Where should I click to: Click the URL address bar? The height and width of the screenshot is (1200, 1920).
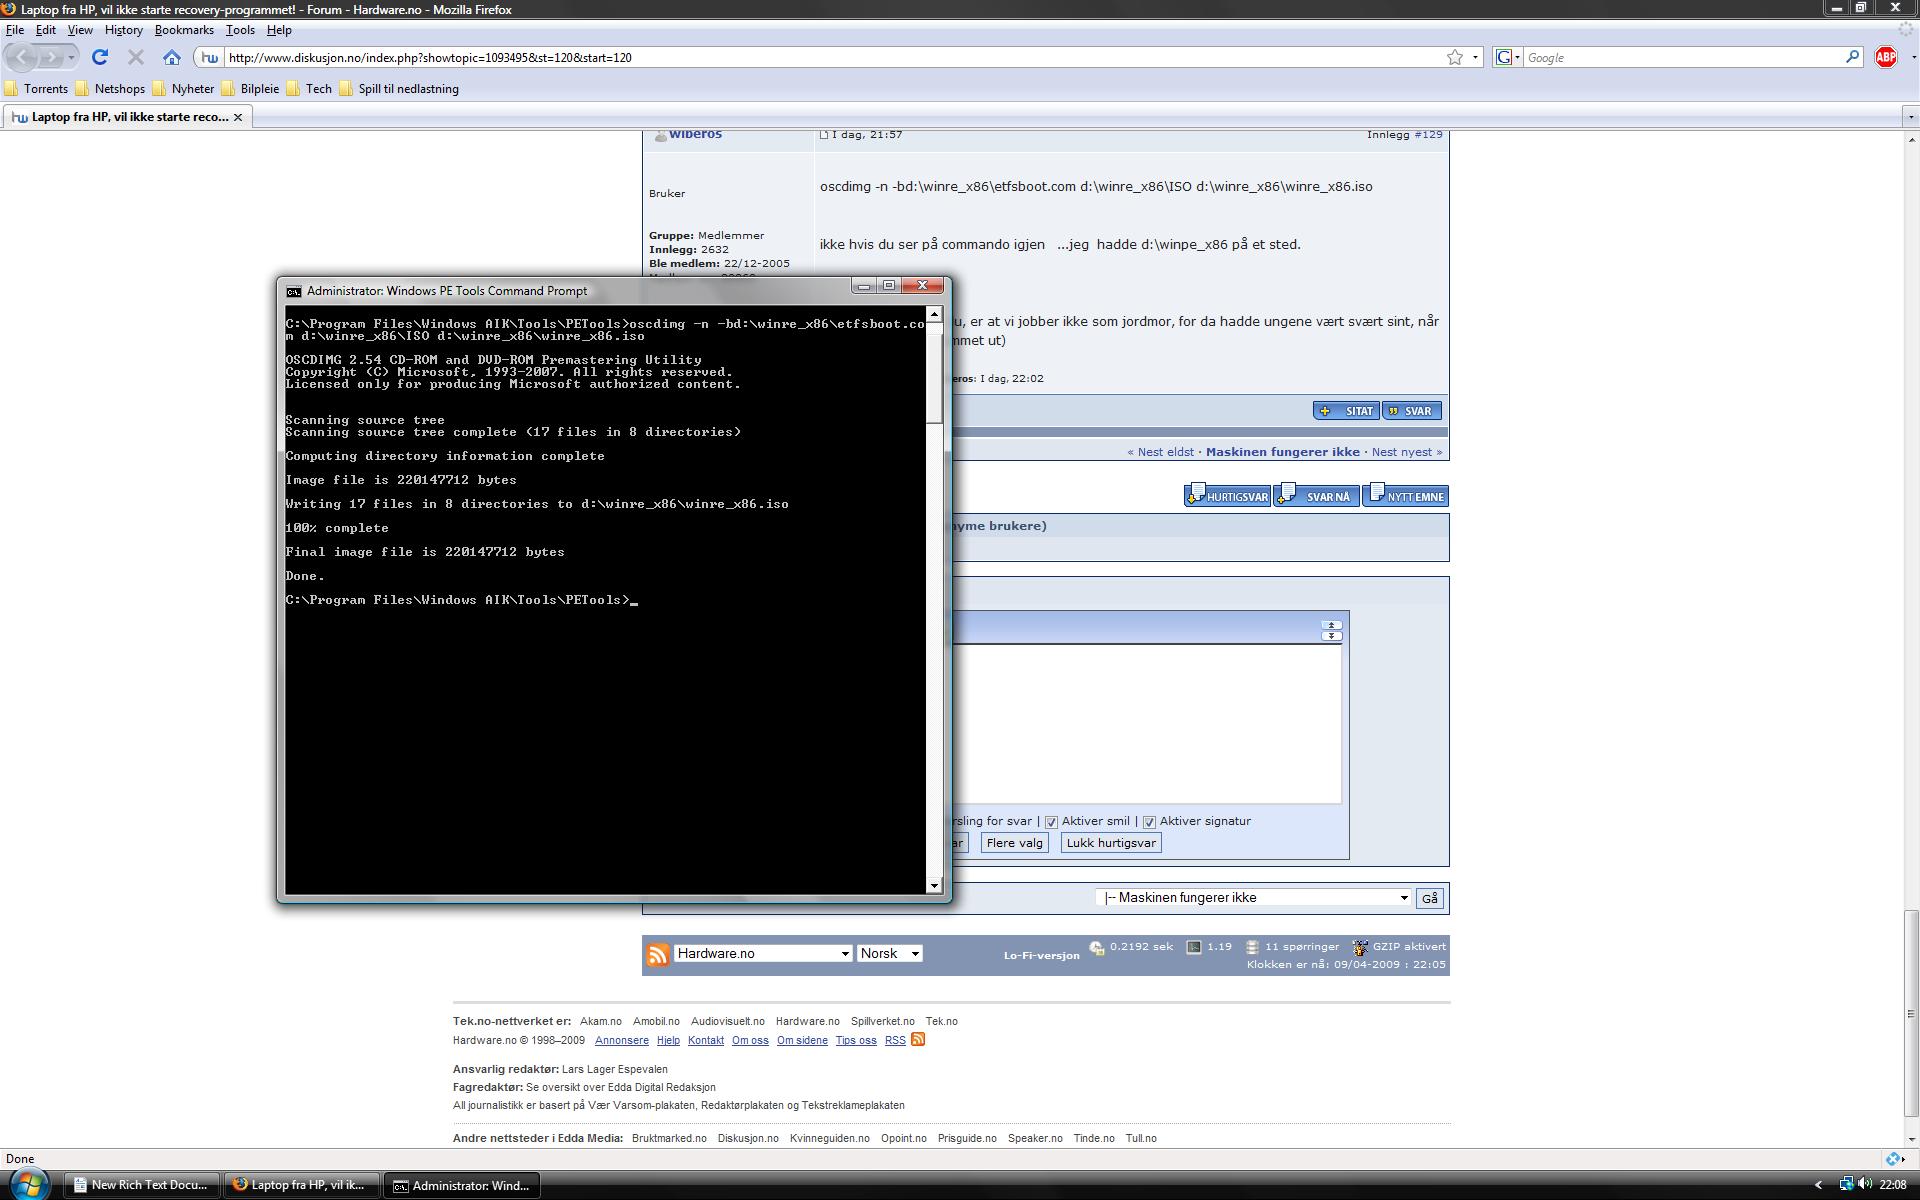click(x=836, y=57)
